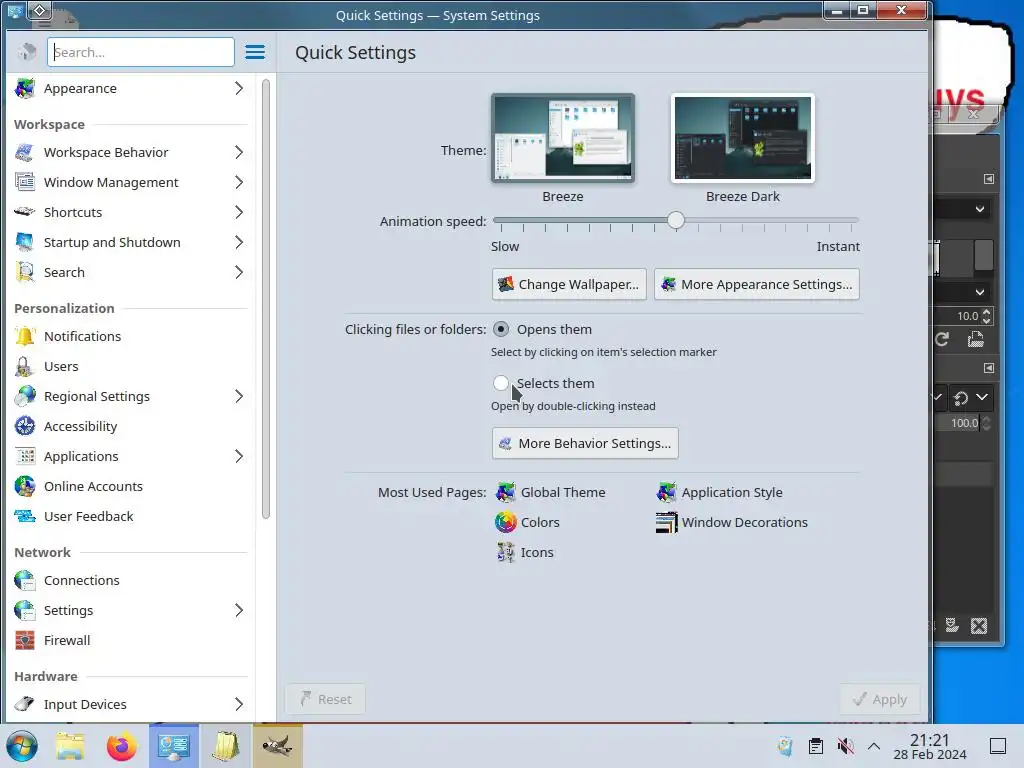1024x768 pixels.
Task: Click the GIMP taskbar icon
Action: coord(278,746)
